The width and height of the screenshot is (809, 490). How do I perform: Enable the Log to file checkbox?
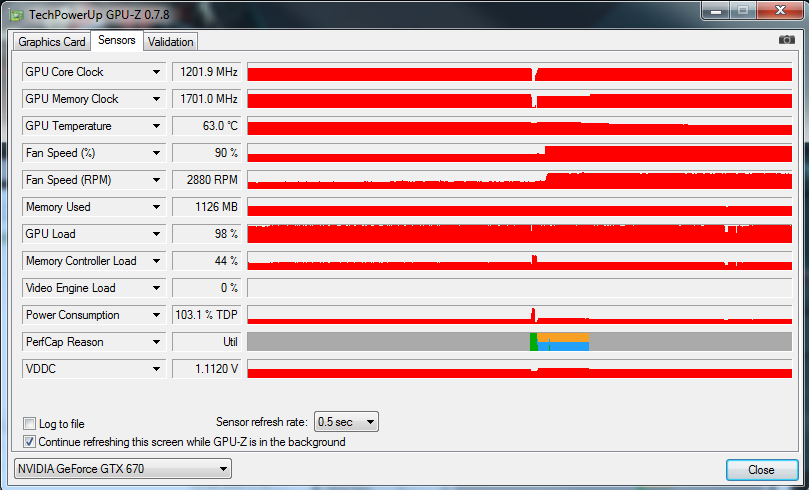coord(29,424)
